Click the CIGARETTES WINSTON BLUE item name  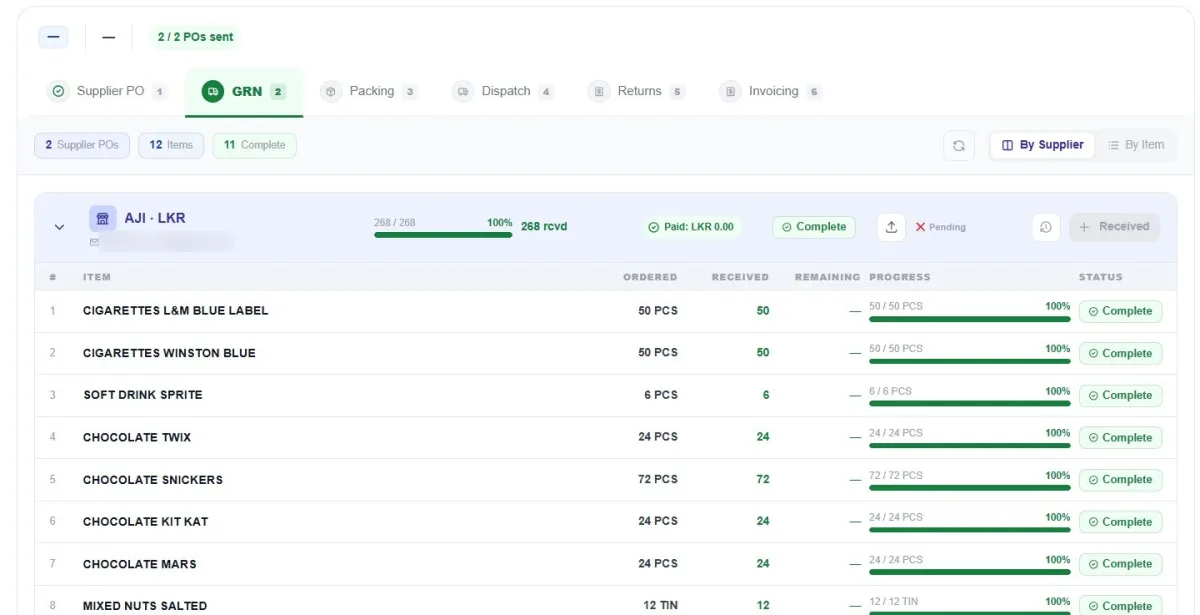pyautogui.click(x=169, y=353)
